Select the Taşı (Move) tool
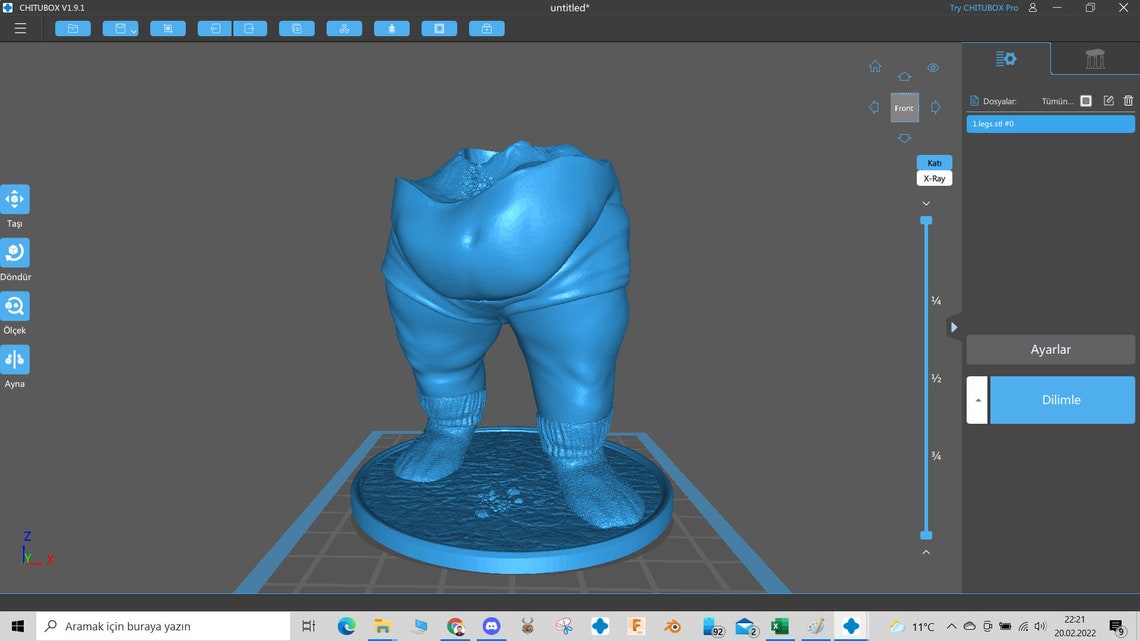The width and height of the screenshot is (1140, 641). pos(14,198)
